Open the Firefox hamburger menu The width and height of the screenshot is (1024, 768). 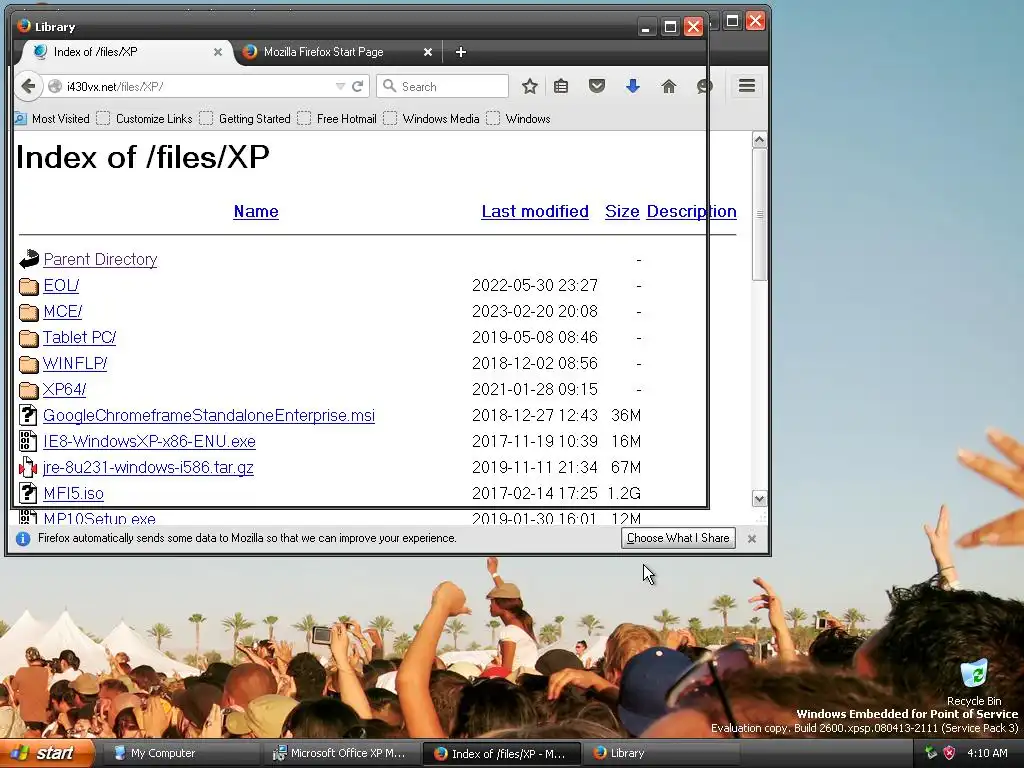(x=747, y=86)
